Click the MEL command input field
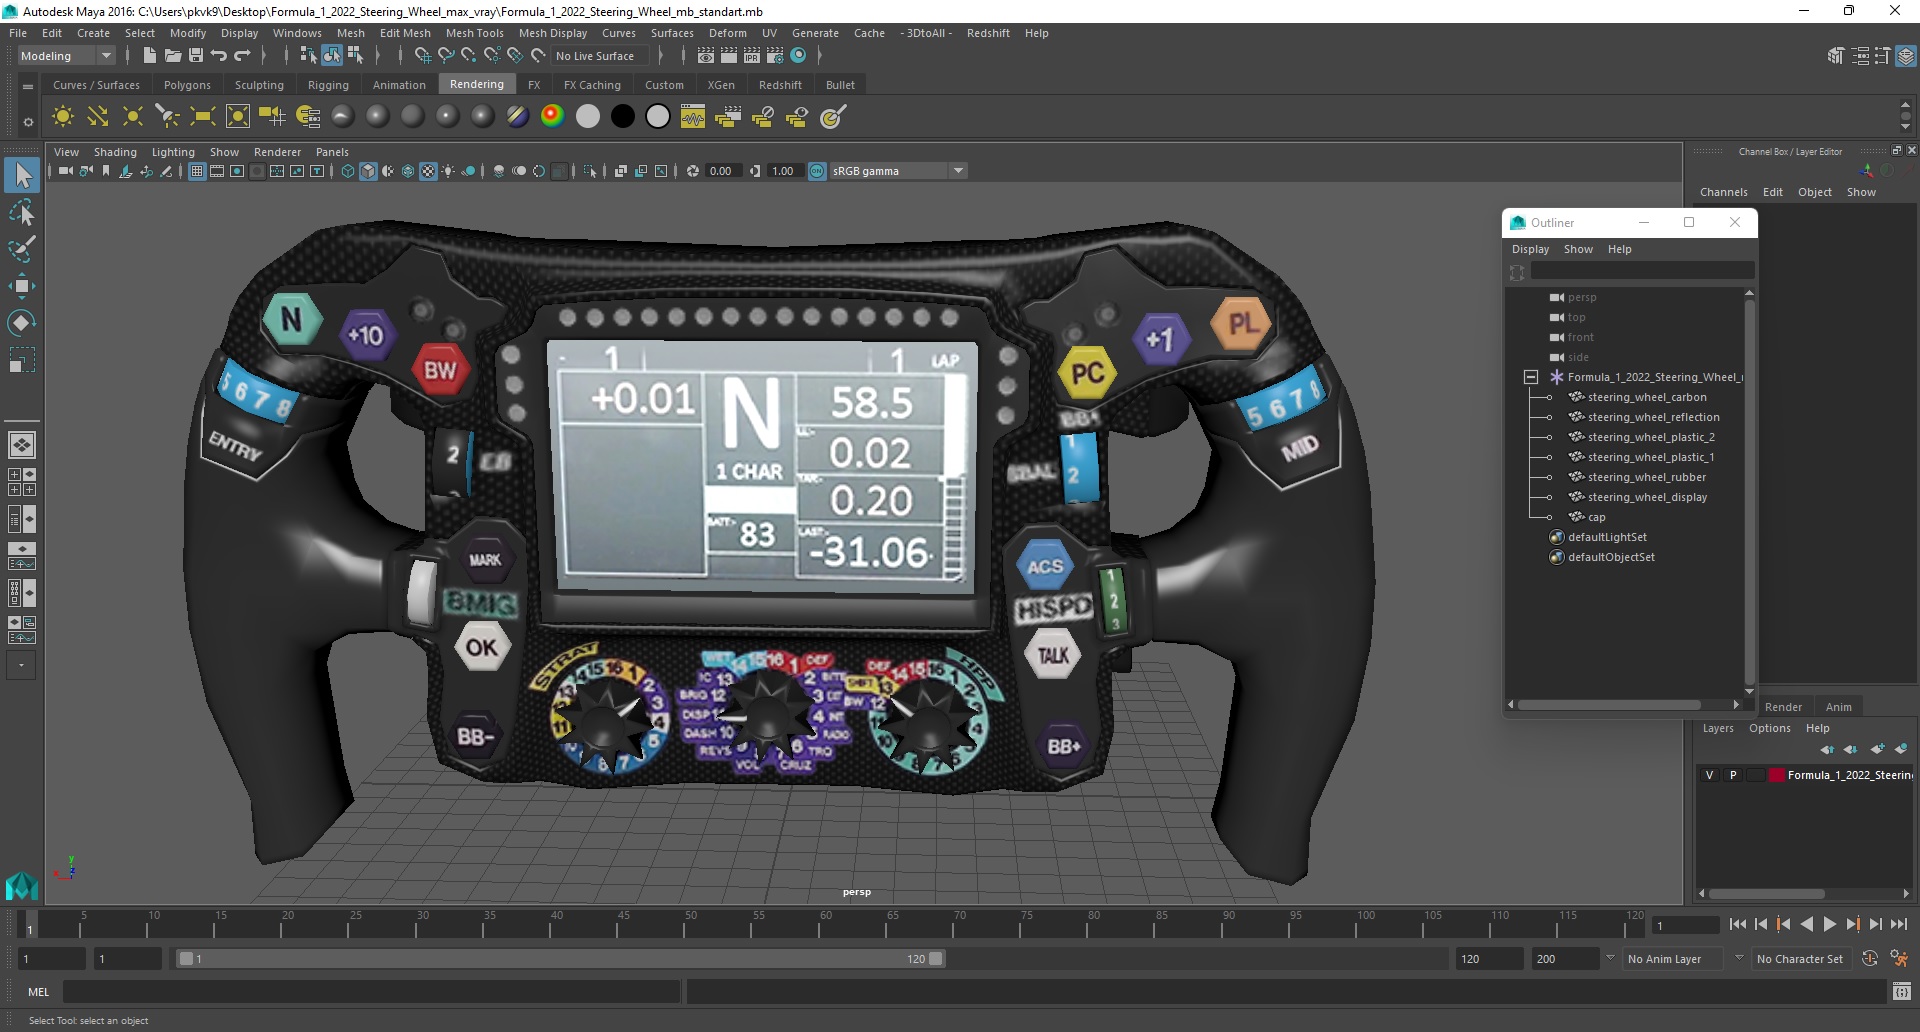The width and height of the screenshot is (1920, 1032). point(371,992)
